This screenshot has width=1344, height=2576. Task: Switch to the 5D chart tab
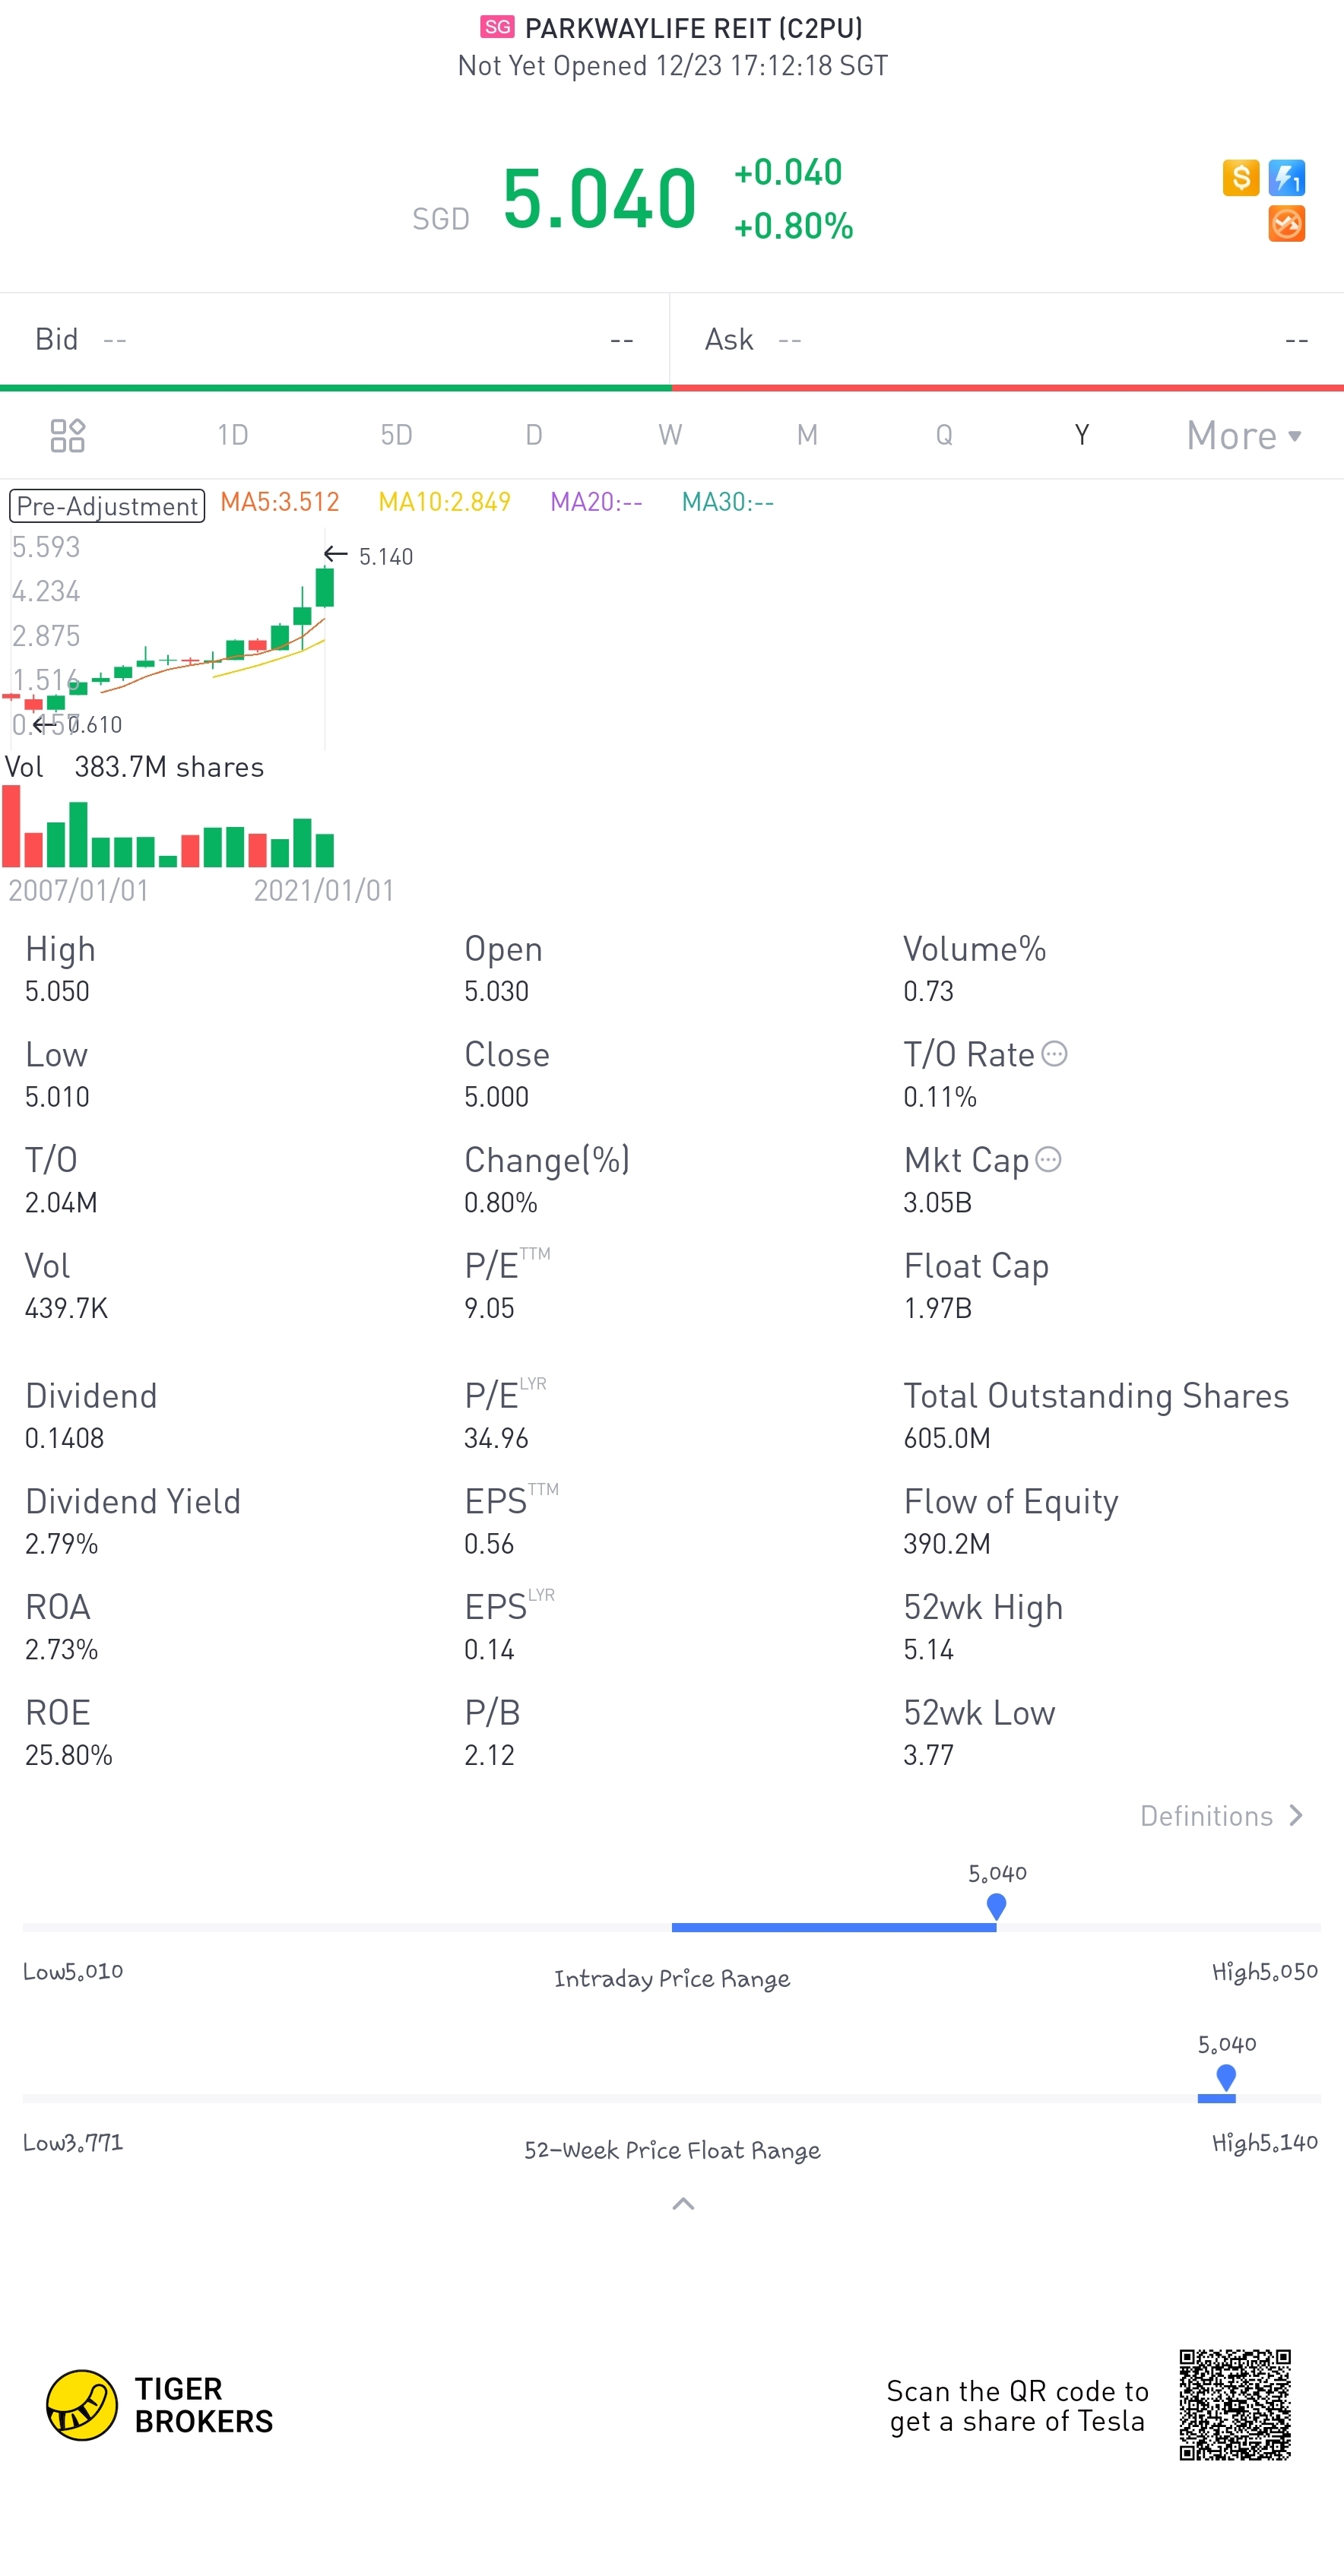pyautogui.click(x=396, y=435)
